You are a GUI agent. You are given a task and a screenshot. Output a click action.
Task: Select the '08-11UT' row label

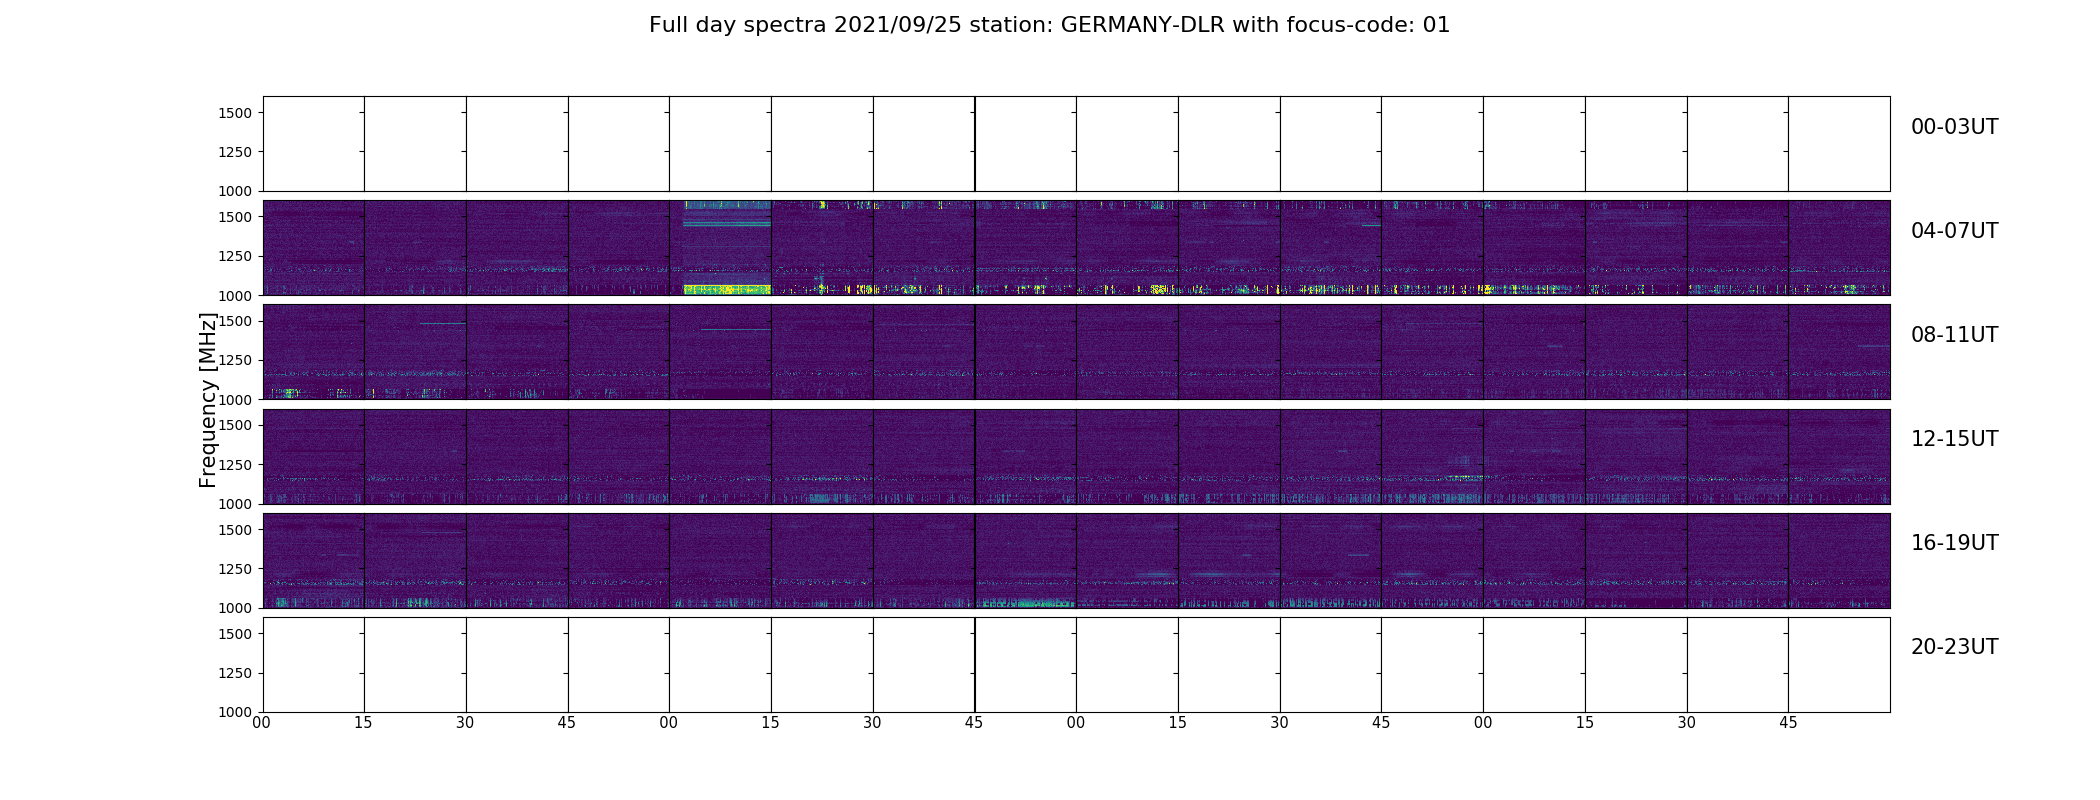point(1954,335)
